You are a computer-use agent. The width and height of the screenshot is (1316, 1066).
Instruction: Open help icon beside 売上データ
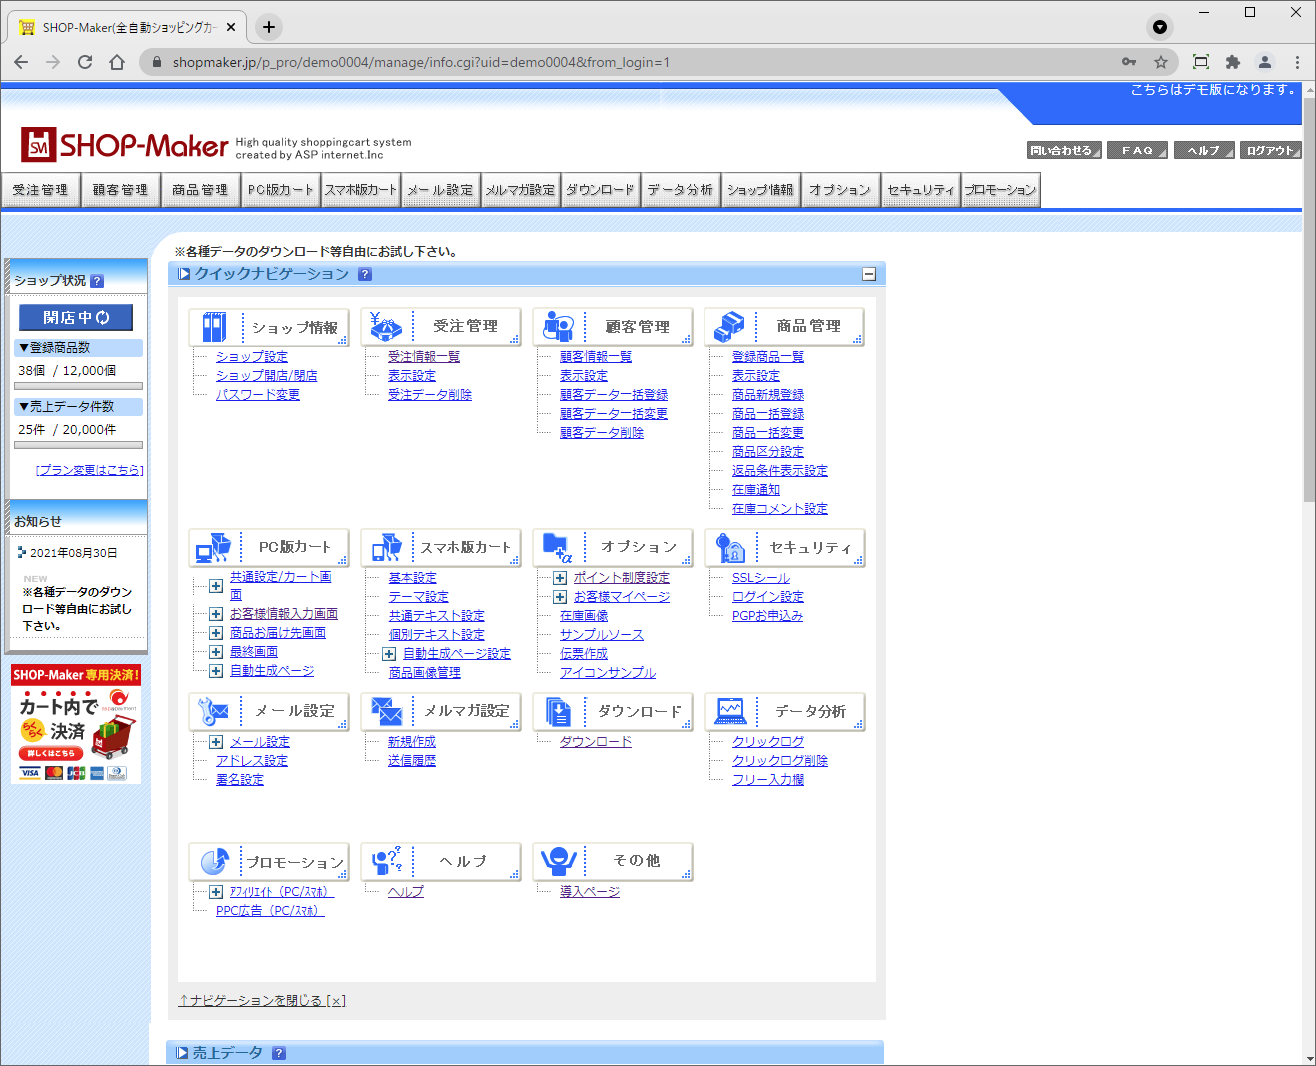(x=279, y=1053)
